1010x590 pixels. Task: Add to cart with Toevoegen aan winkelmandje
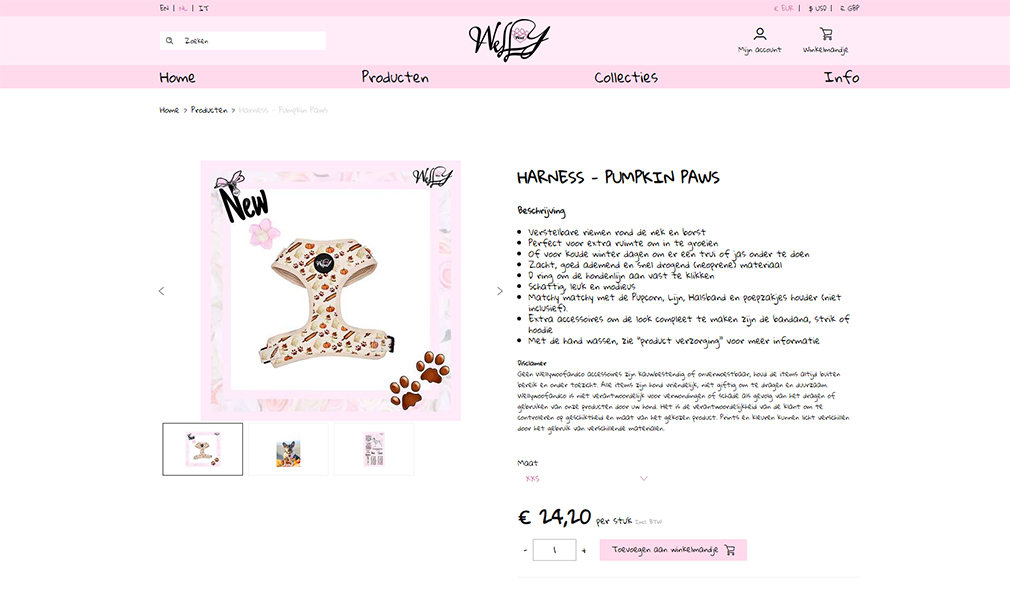click(x=673, y=550)
